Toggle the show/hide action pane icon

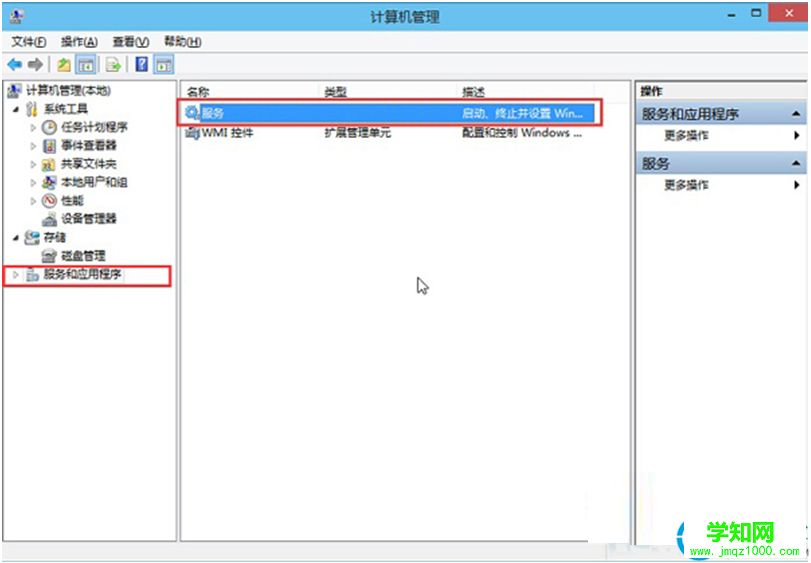[x=163, y=65]
